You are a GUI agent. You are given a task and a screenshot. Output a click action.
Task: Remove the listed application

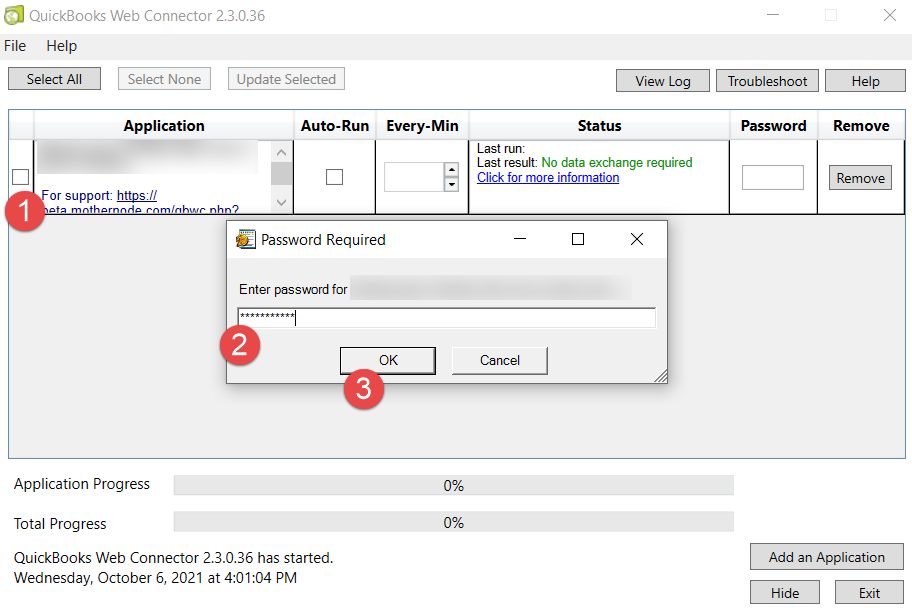859,177
